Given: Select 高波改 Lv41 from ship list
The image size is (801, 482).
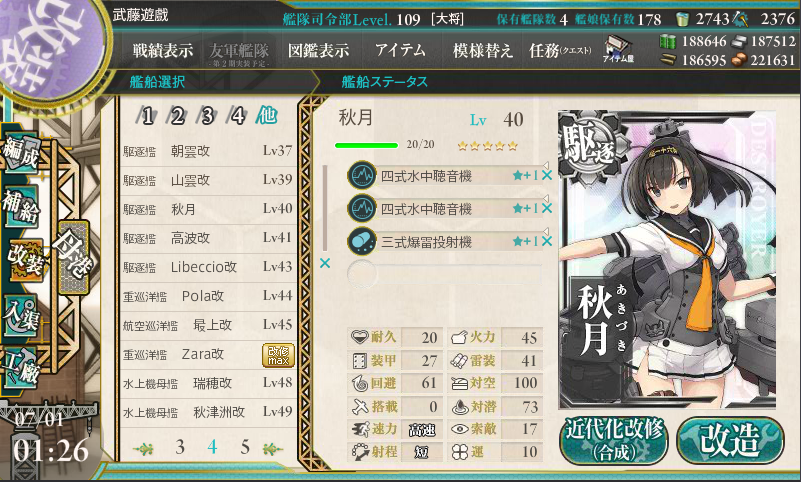Looking at the screenshot, I should pos(207,238).
